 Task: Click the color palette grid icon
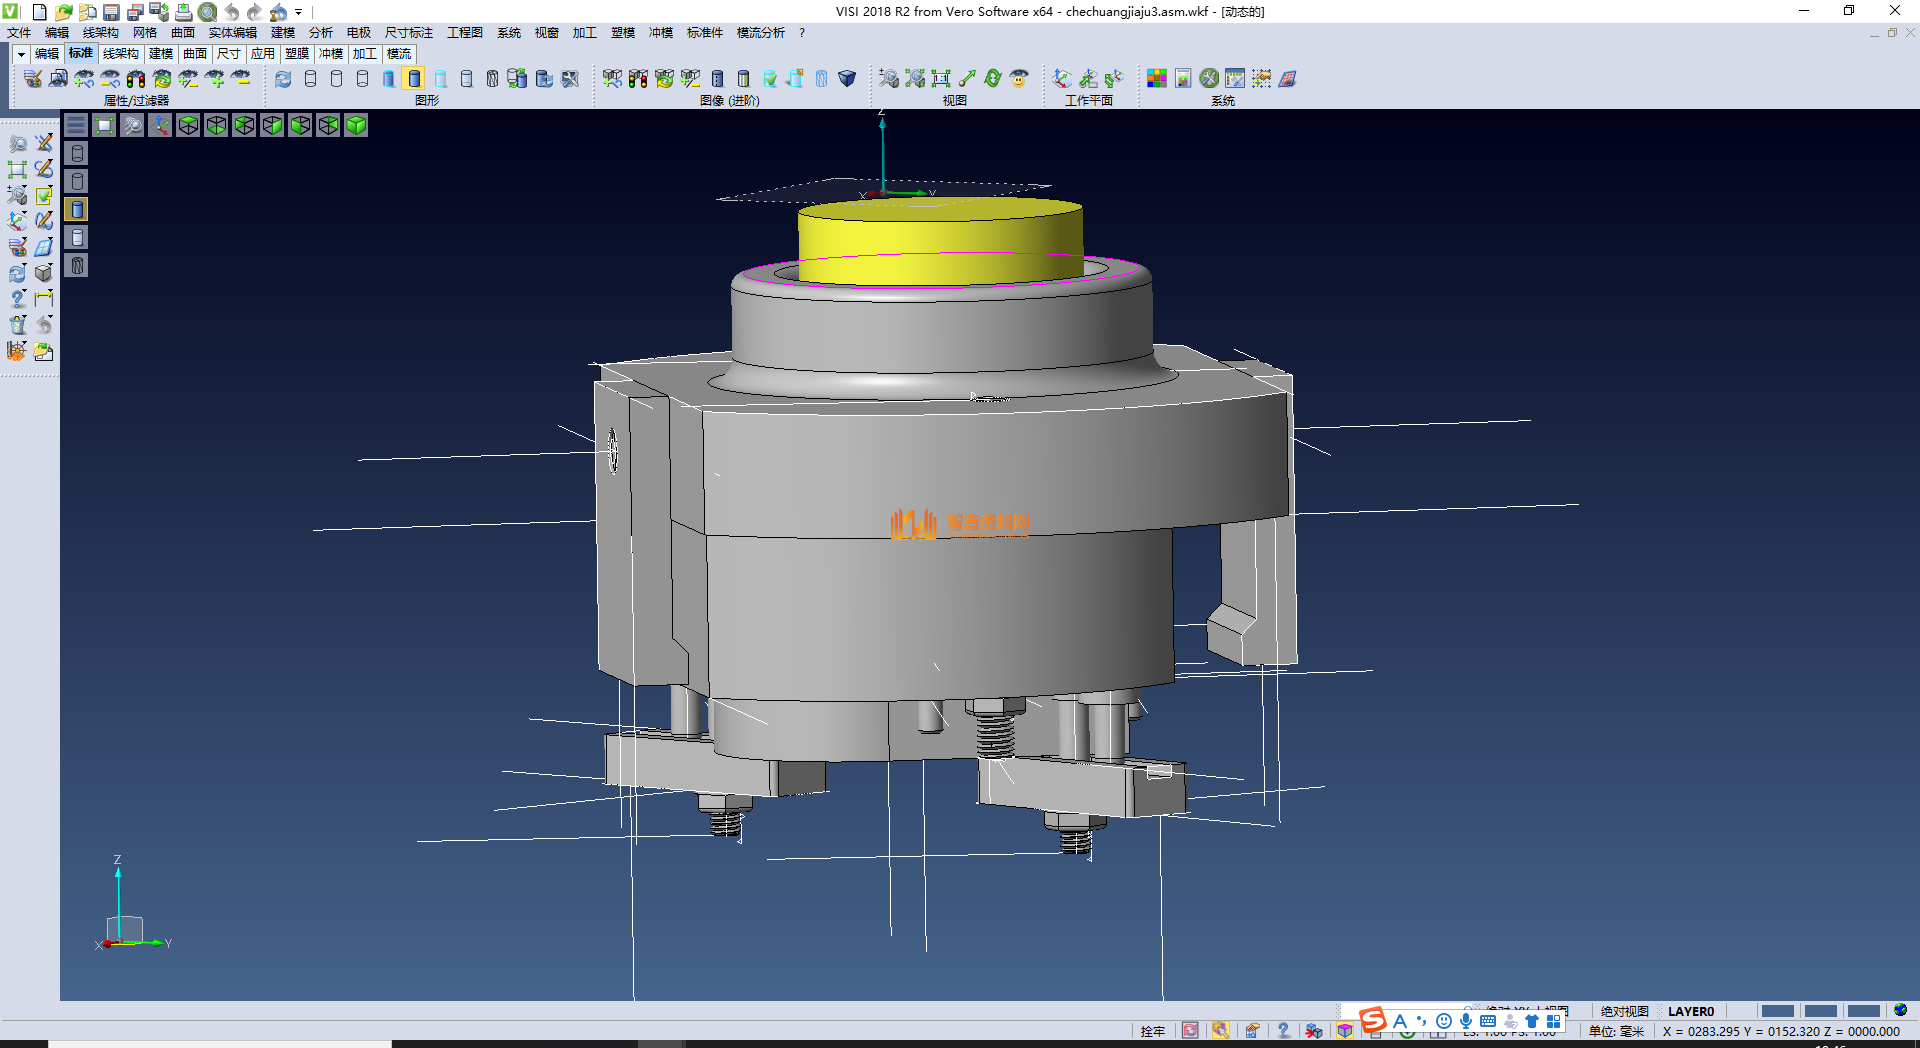point(1157,78)
